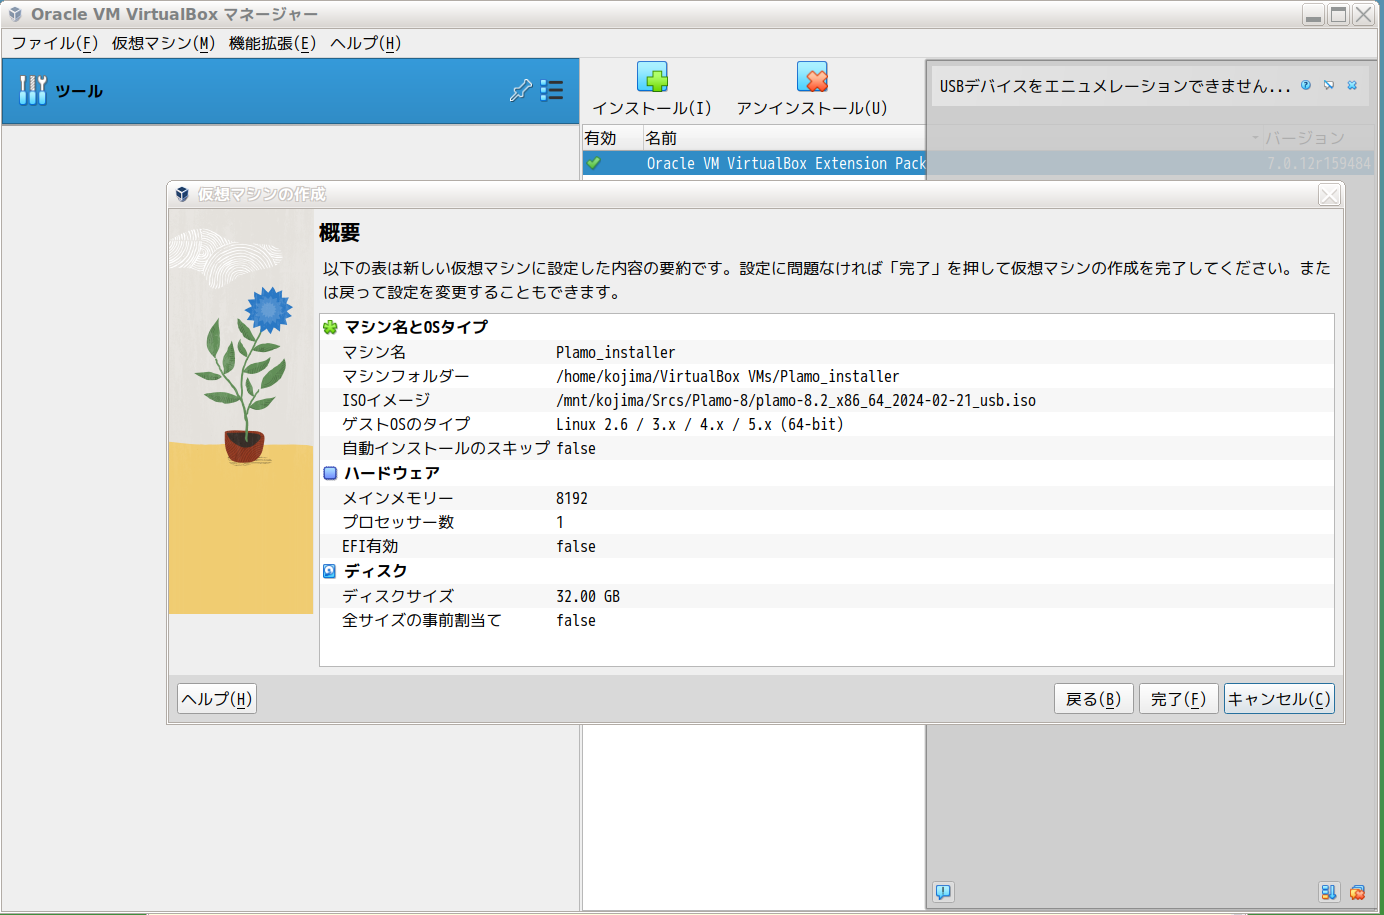The width and height of the screenshot is (1384, 915).
Task: Click the /home/kojima/VirtualBox VMs path value
Action: coord(728,376)
